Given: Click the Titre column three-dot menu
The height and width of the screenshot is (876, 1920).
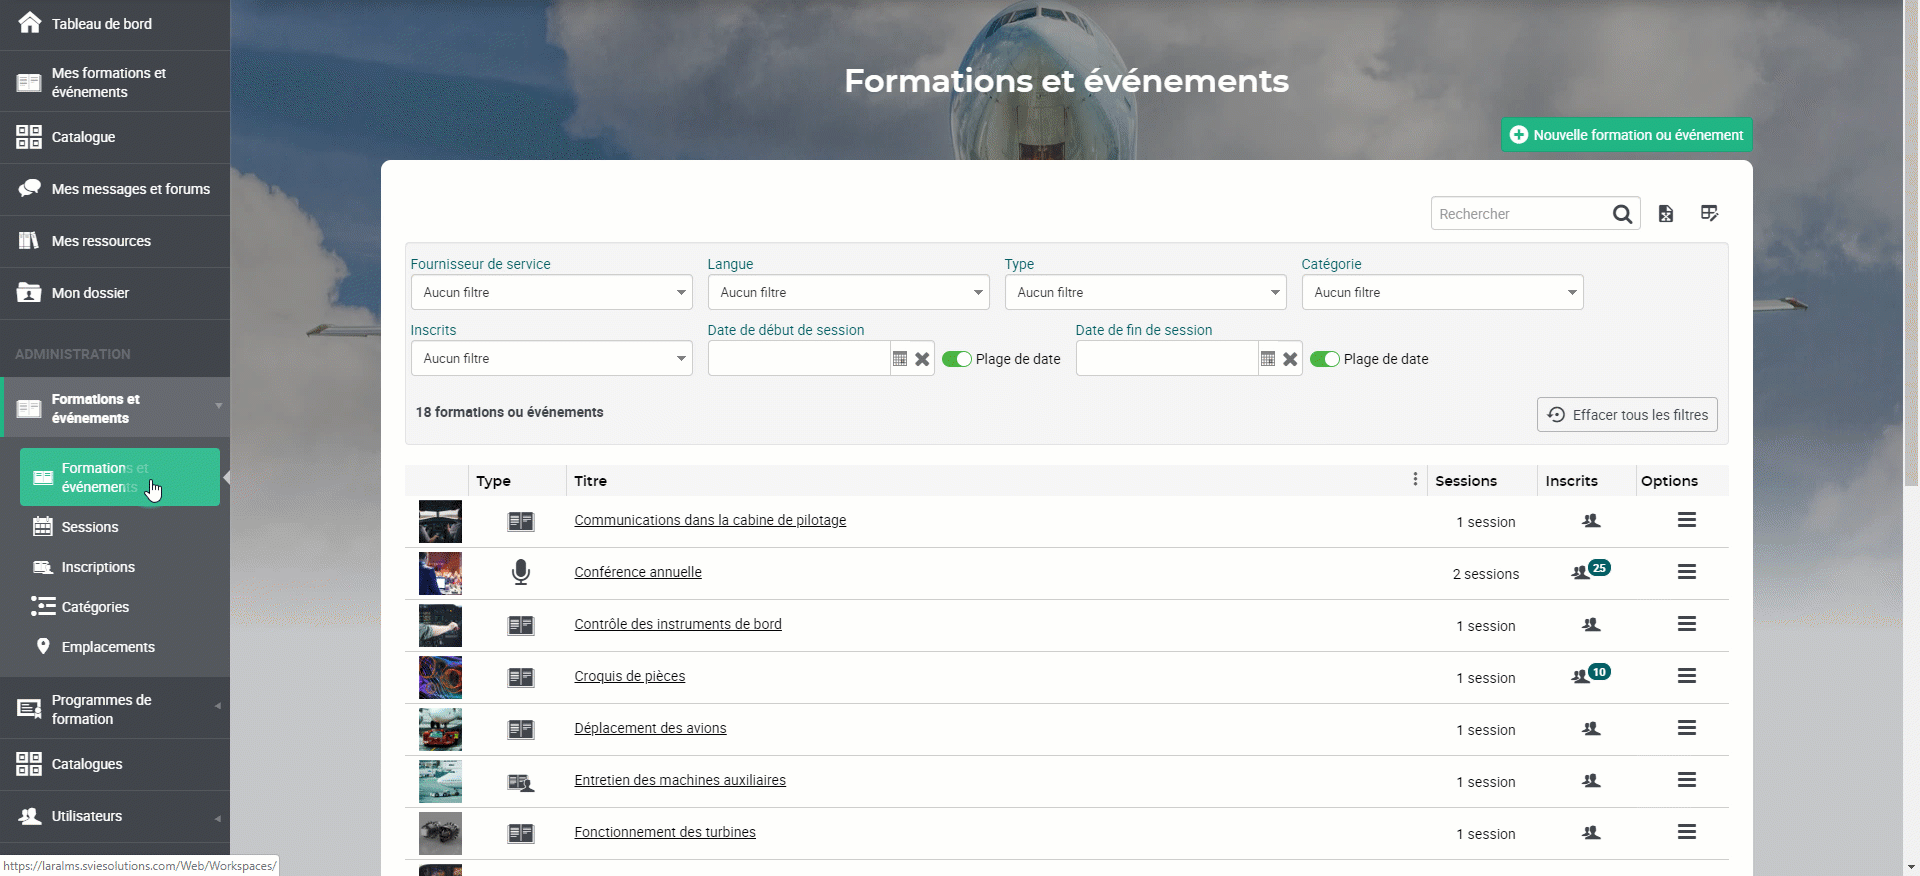Looking at the screenshot, I should tap(1415, 480).
